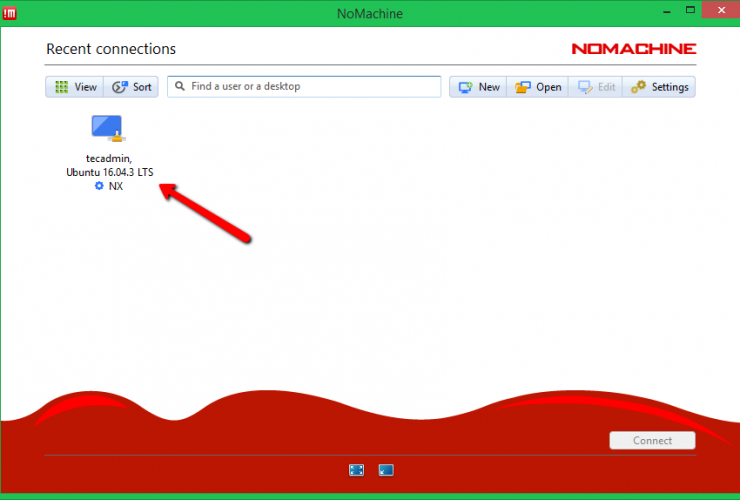Open the Sort connections options
Viewport: 740px width, 500px height.
(x=131, y=87)
